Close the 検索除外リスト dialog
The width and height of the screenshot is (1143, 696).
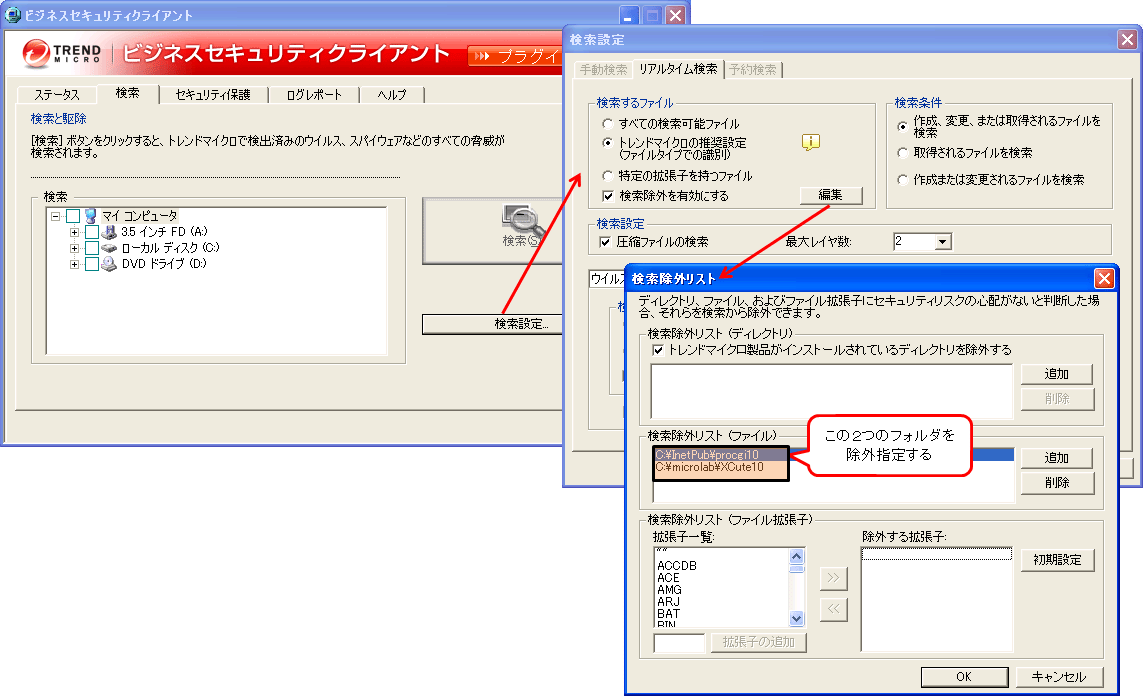pyautogui.click(x=1104, y=278)
